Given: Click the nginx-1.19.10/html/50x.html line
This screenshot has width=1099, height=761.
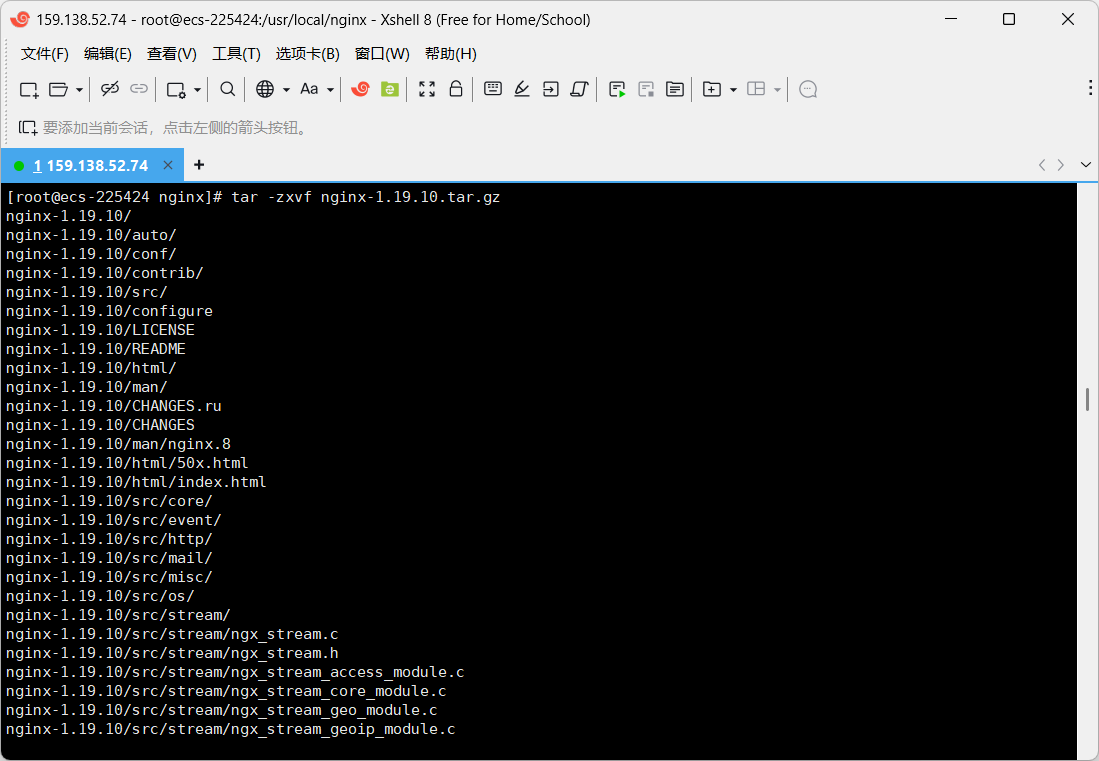Looking at the screenshot, I should click(x=127, y=463).
